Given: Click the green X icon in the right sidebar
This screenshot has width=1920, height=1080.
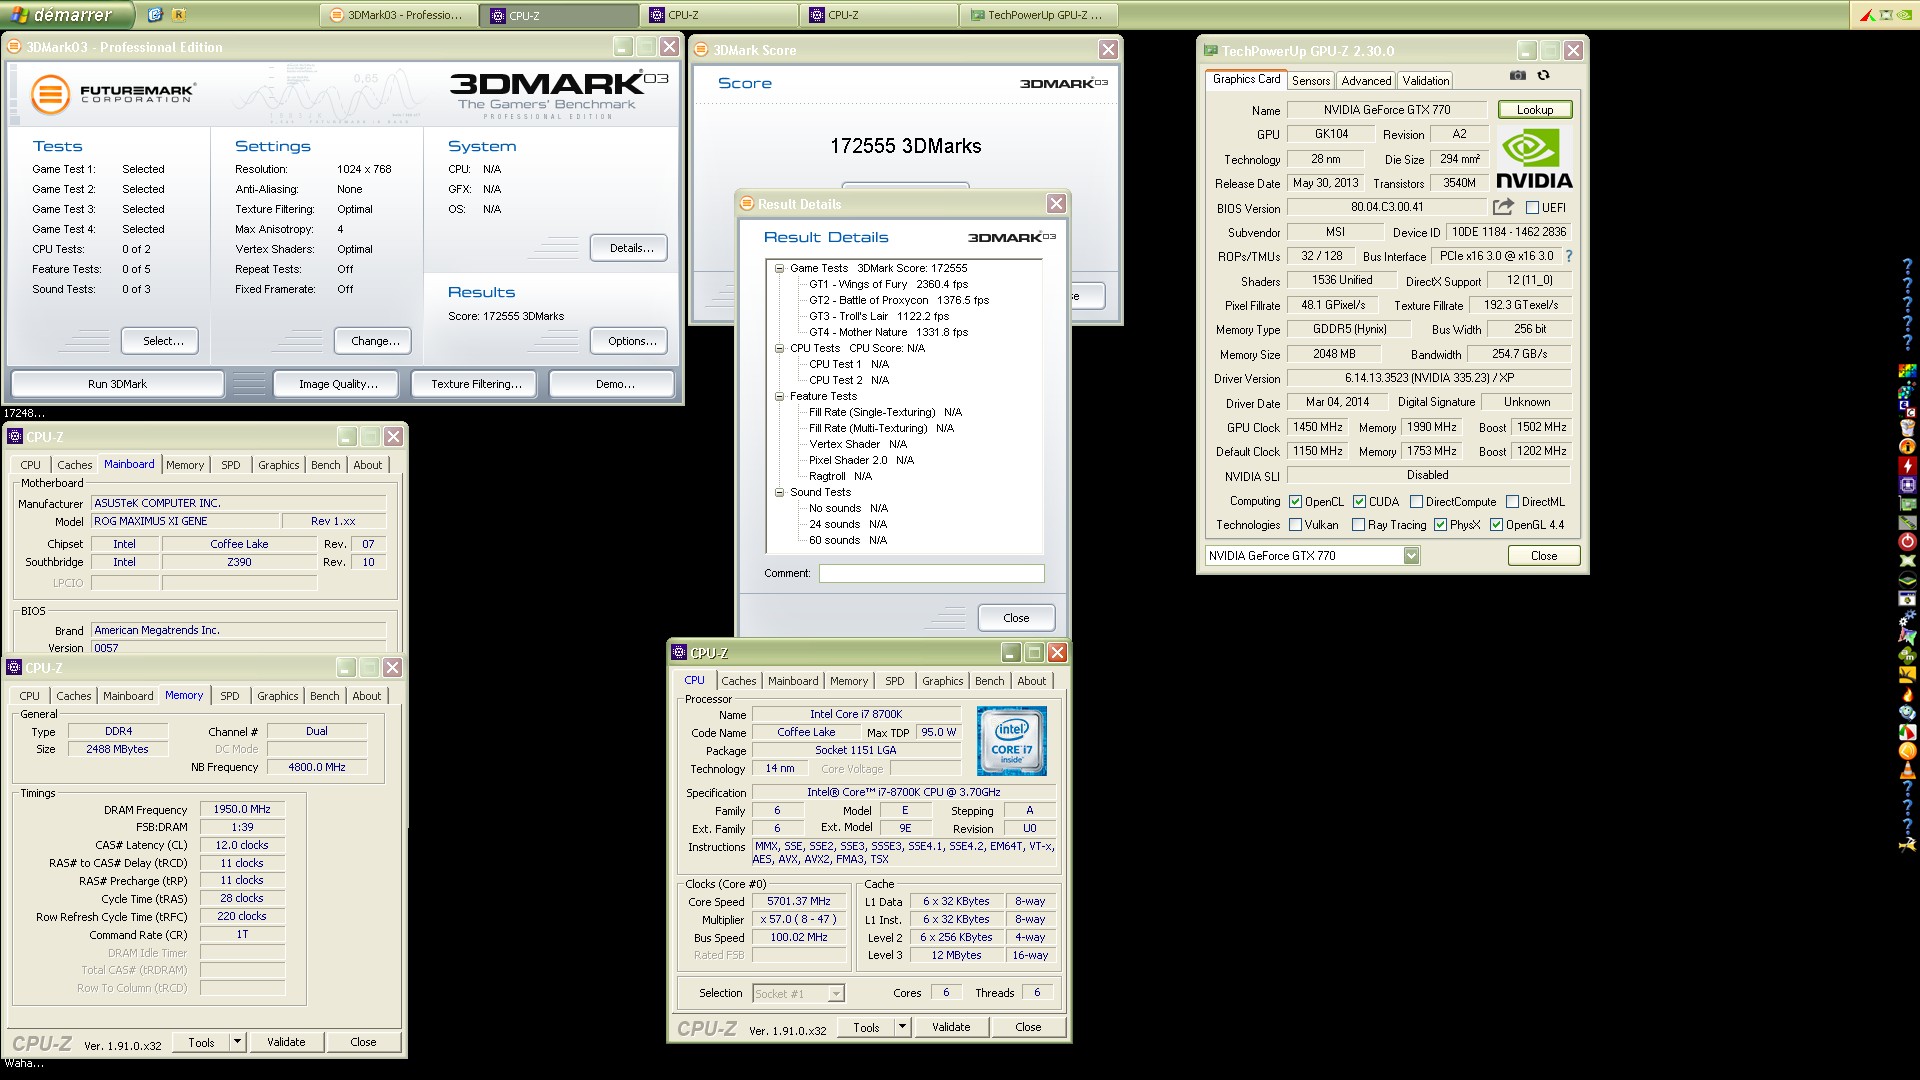Looking at the screenshot, I should tap(1907, 561).
